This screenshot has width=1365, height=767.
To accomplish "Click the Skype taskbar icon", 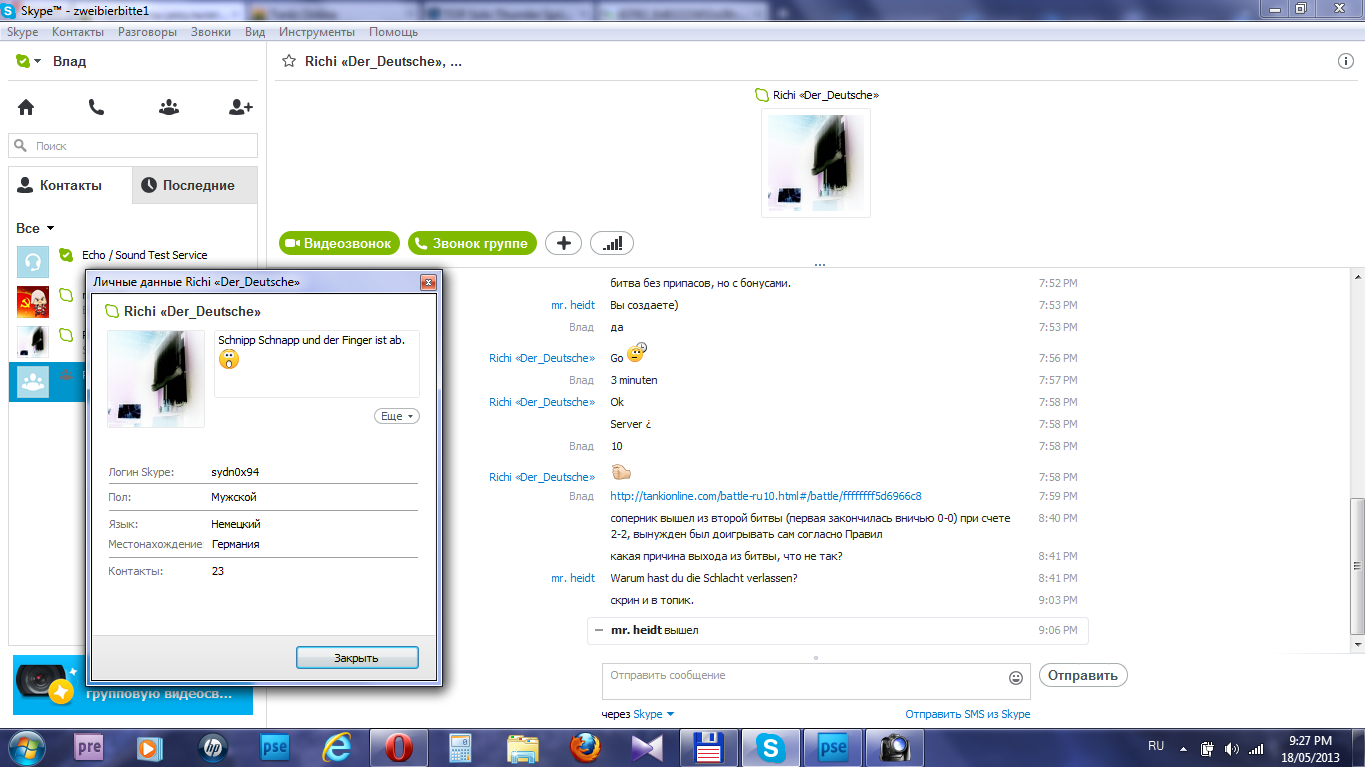I will [x=771, y=747].
